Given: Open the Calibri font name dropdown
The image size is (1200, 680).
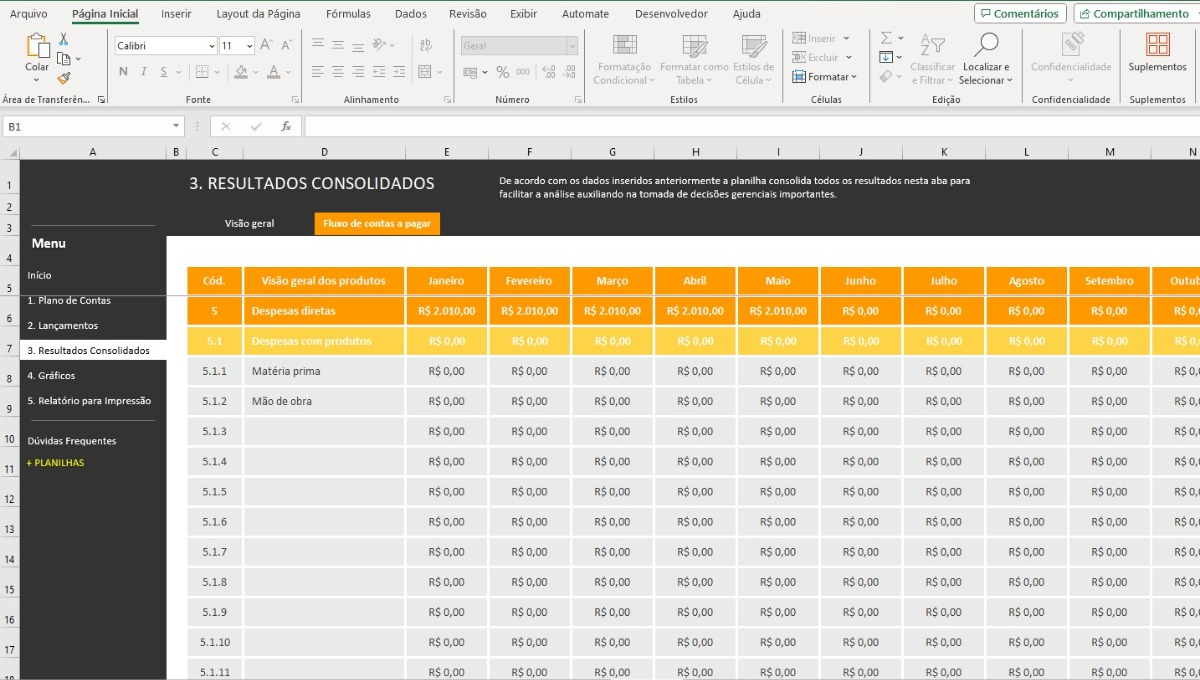Looking at the screenshot, I should click(211, 46).
